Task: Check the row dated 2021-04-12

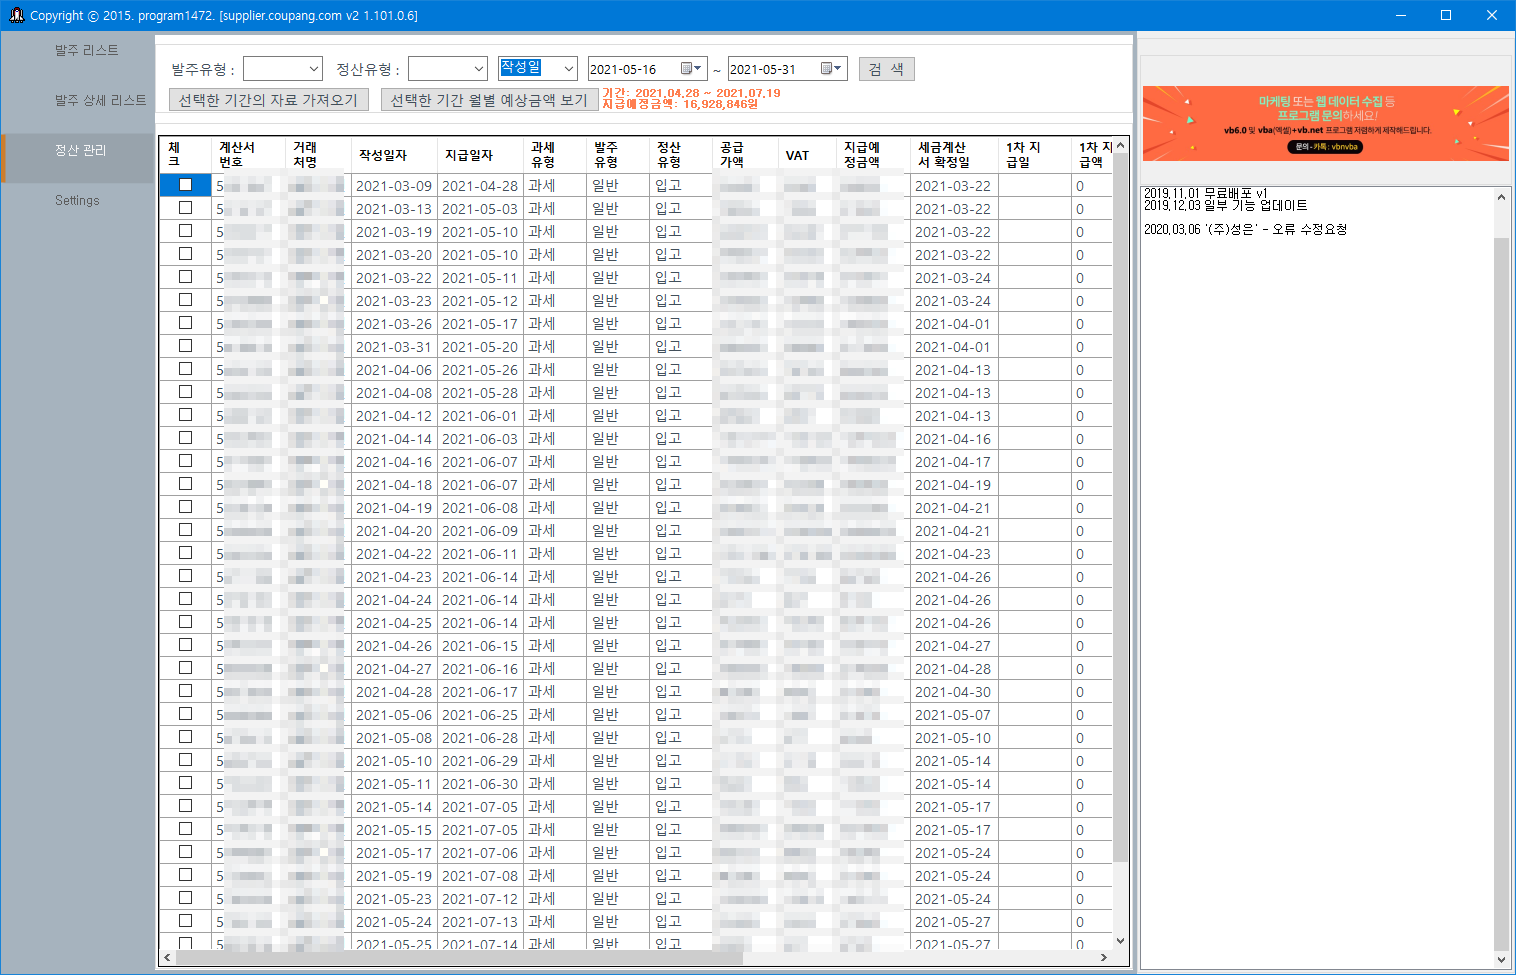Action: coord(184,415)
